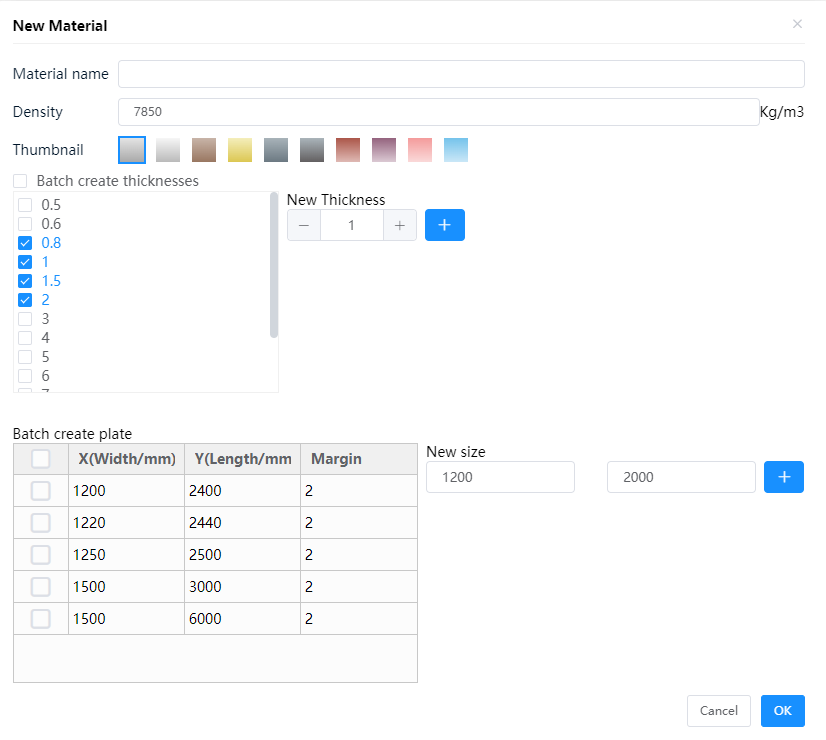Click the thickness list scrollbar
The image size is (826, 740).
click(273, 265)
